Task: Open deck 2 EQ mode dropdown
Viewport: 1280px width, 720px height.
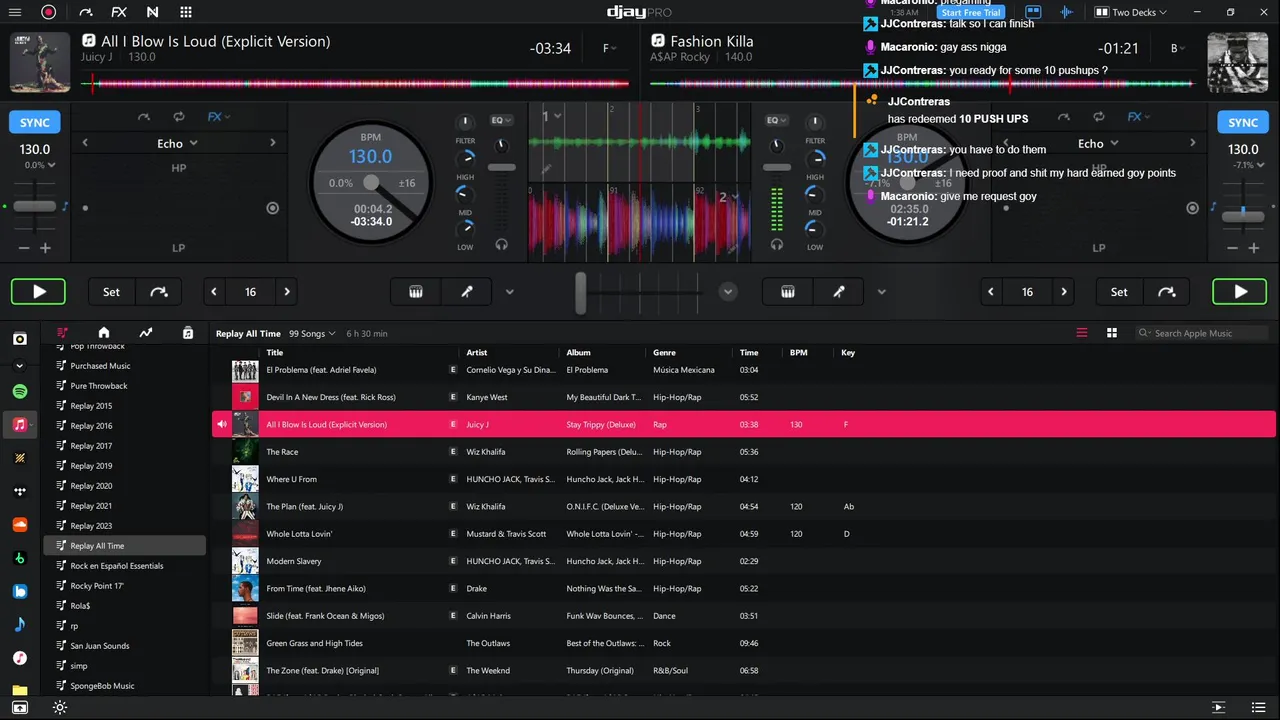Action: point(776,120)
